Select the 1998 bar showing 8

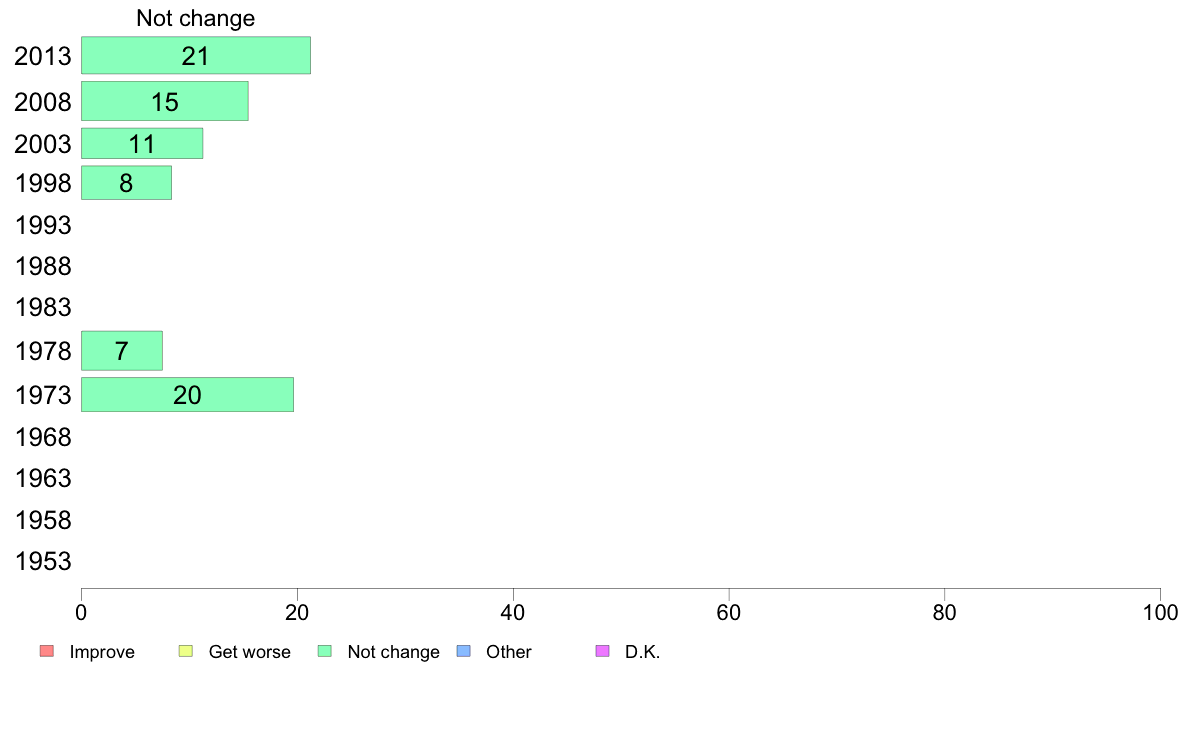pos(126,183)
